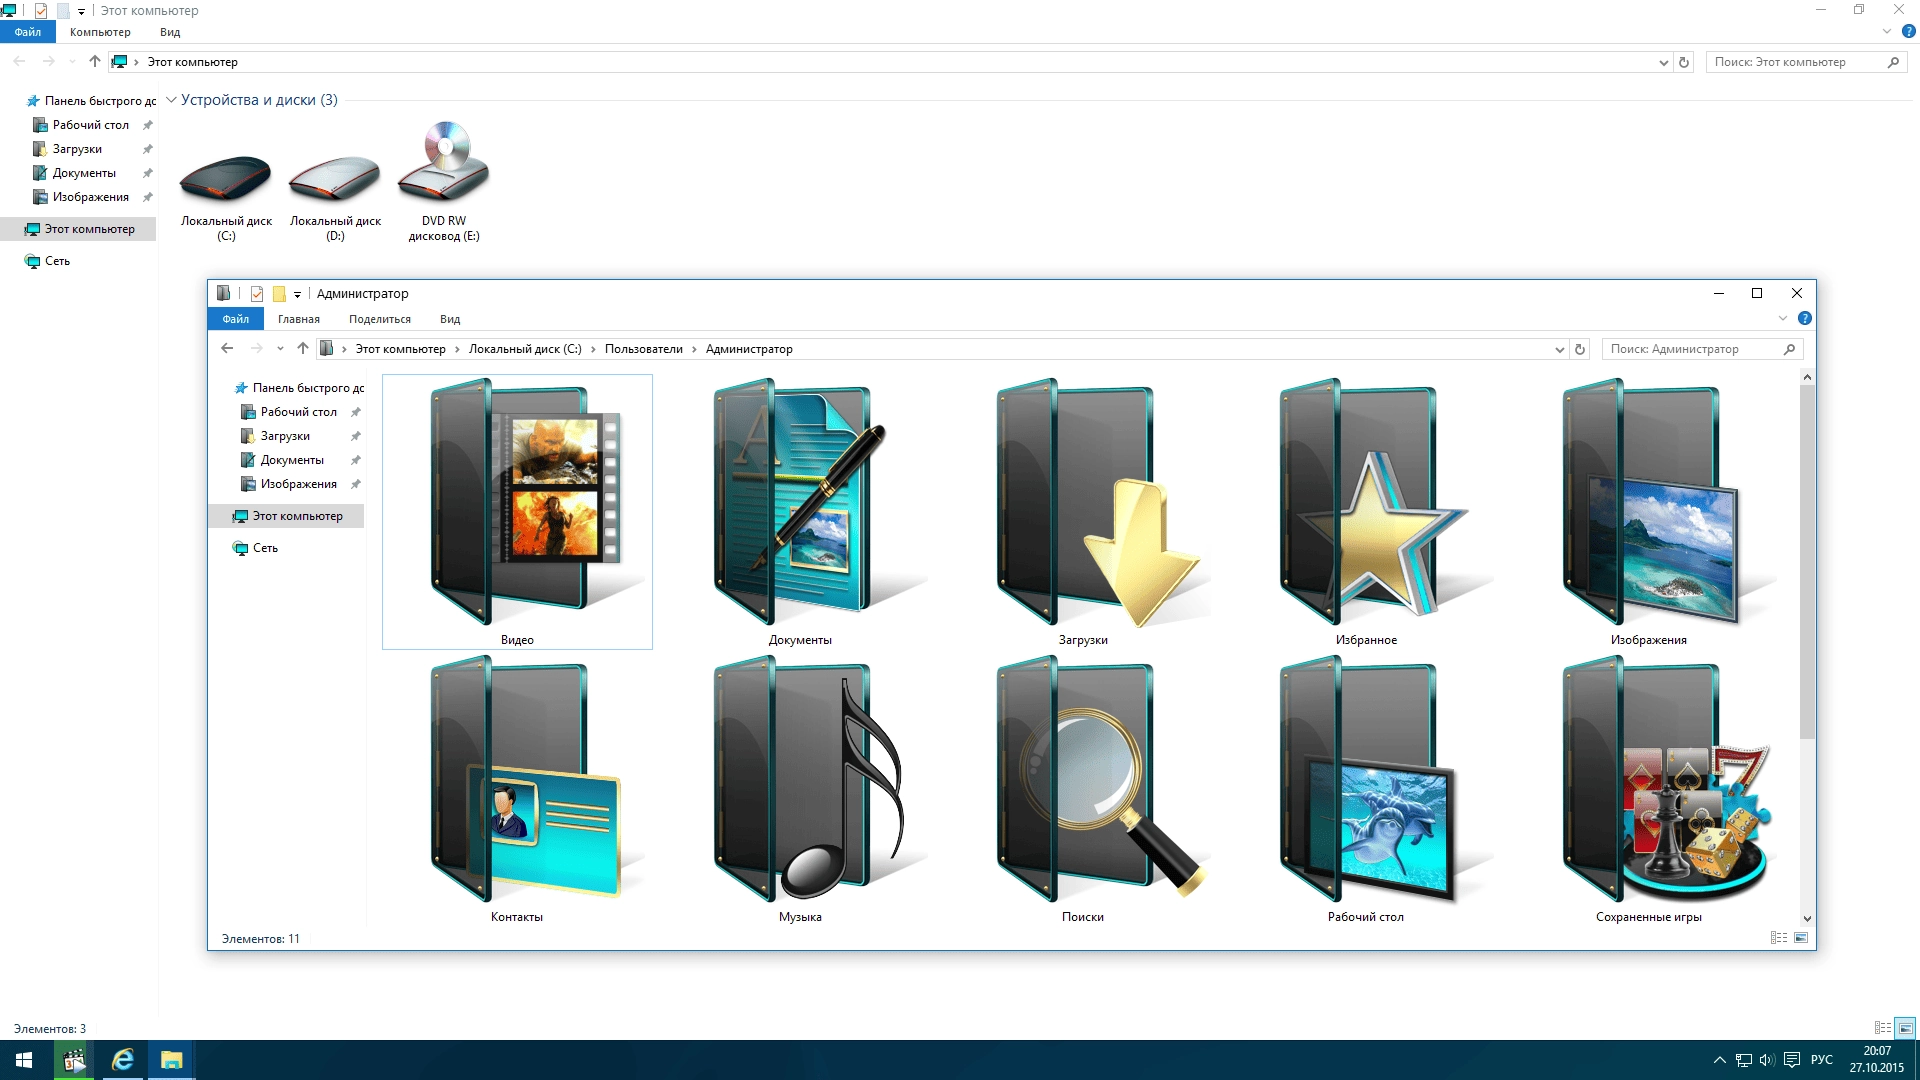Viewport: 1920px width, 1080px height.
Task: Open the Загрузки folder with yellow arrow
Action: coord(1083,511)
